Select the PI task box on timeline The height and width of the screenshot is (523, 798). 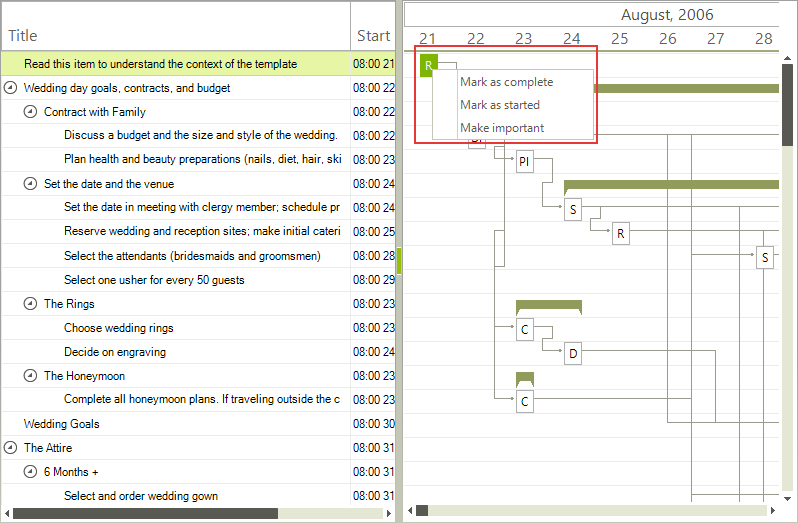pos(525,161)
